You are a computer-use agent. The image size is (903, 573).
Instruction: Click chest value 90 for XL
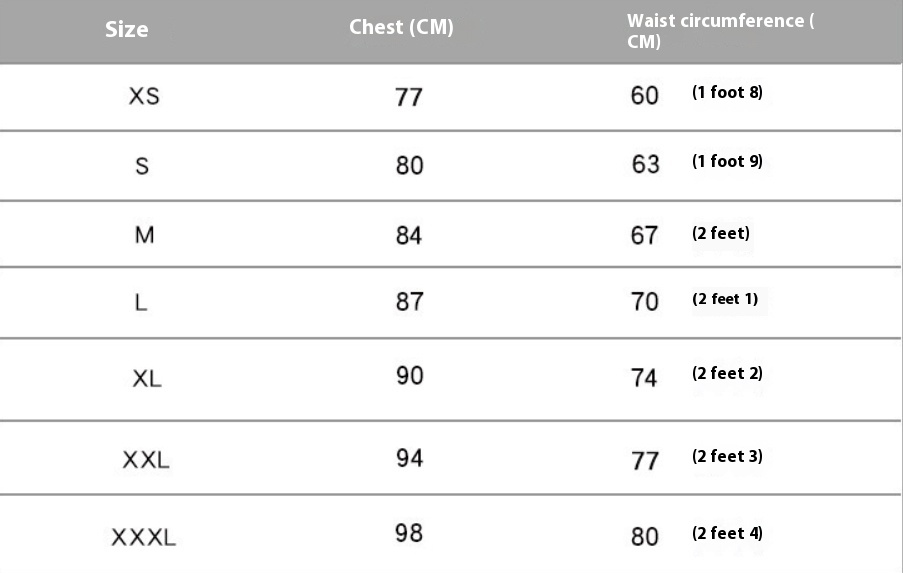point(409,375)
